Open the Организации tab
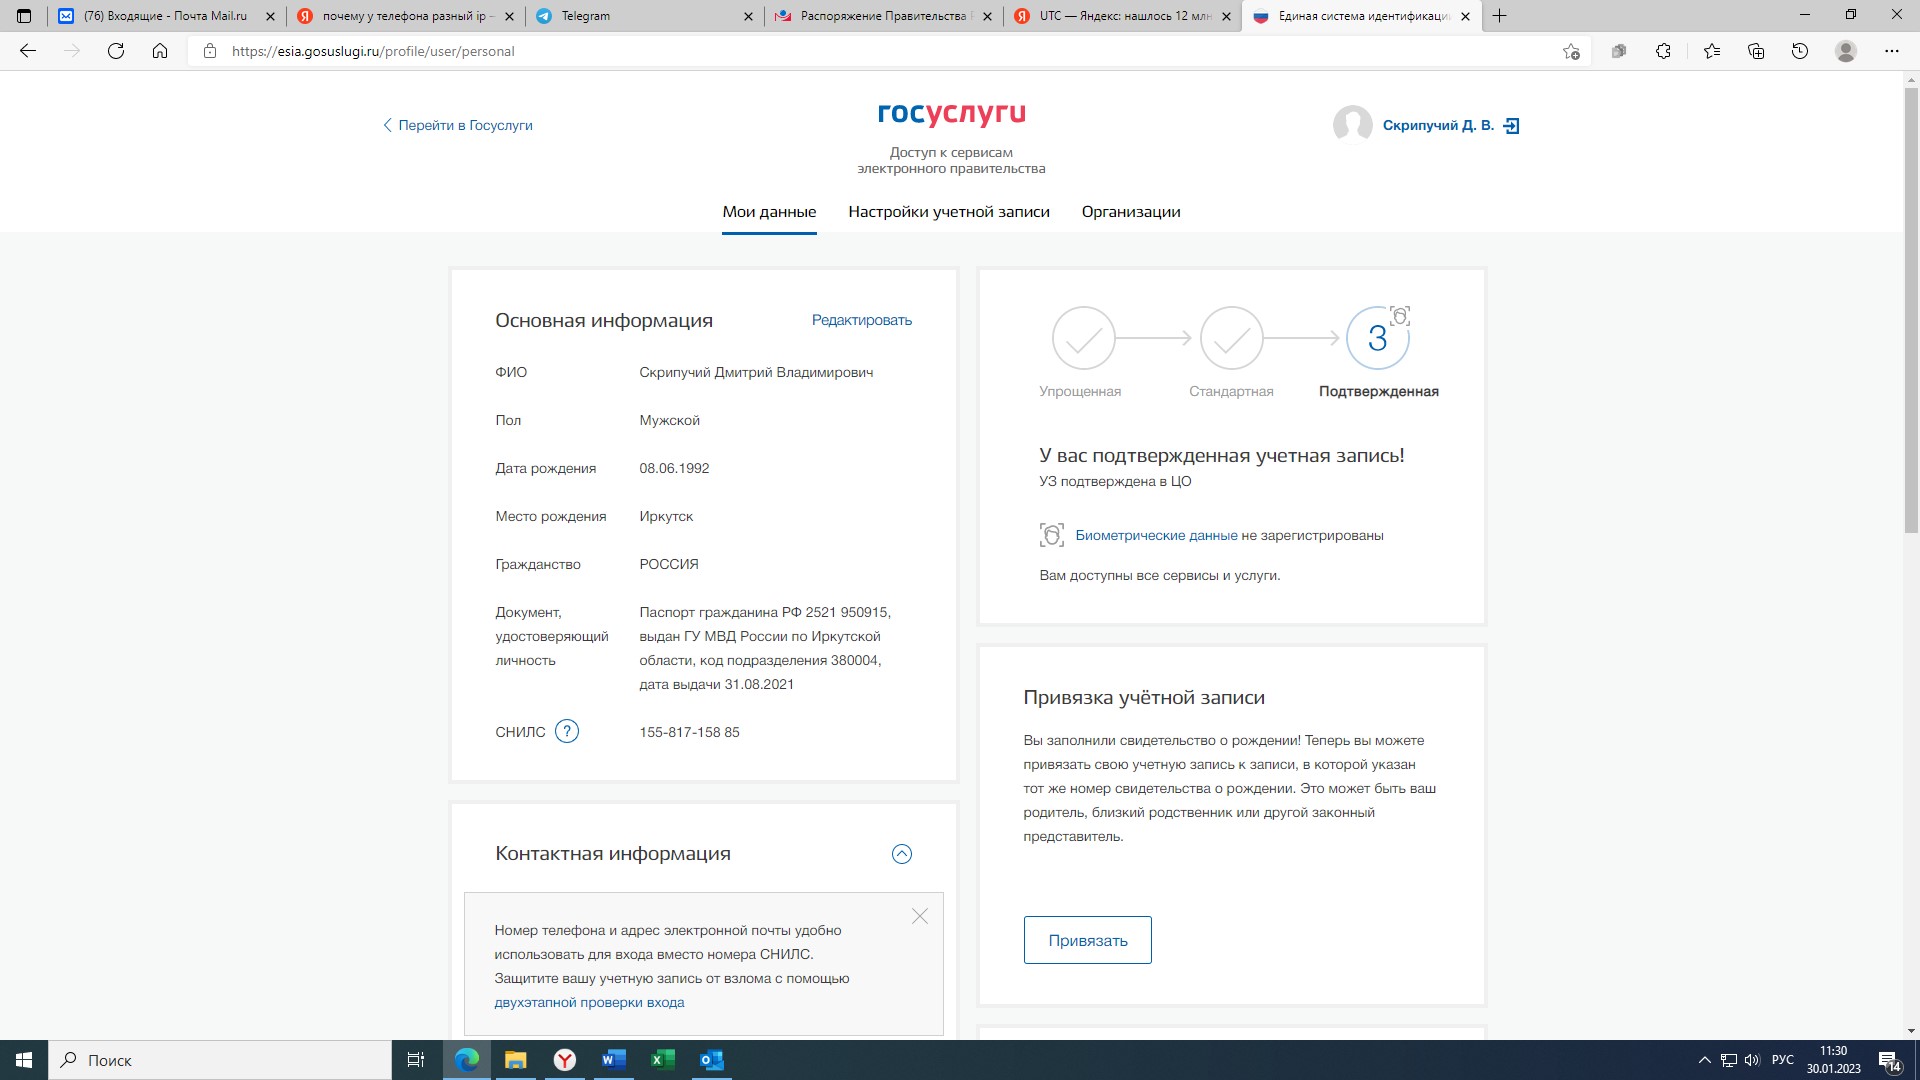This screenshot has width=1920, height=1080. click(1131, 212)
